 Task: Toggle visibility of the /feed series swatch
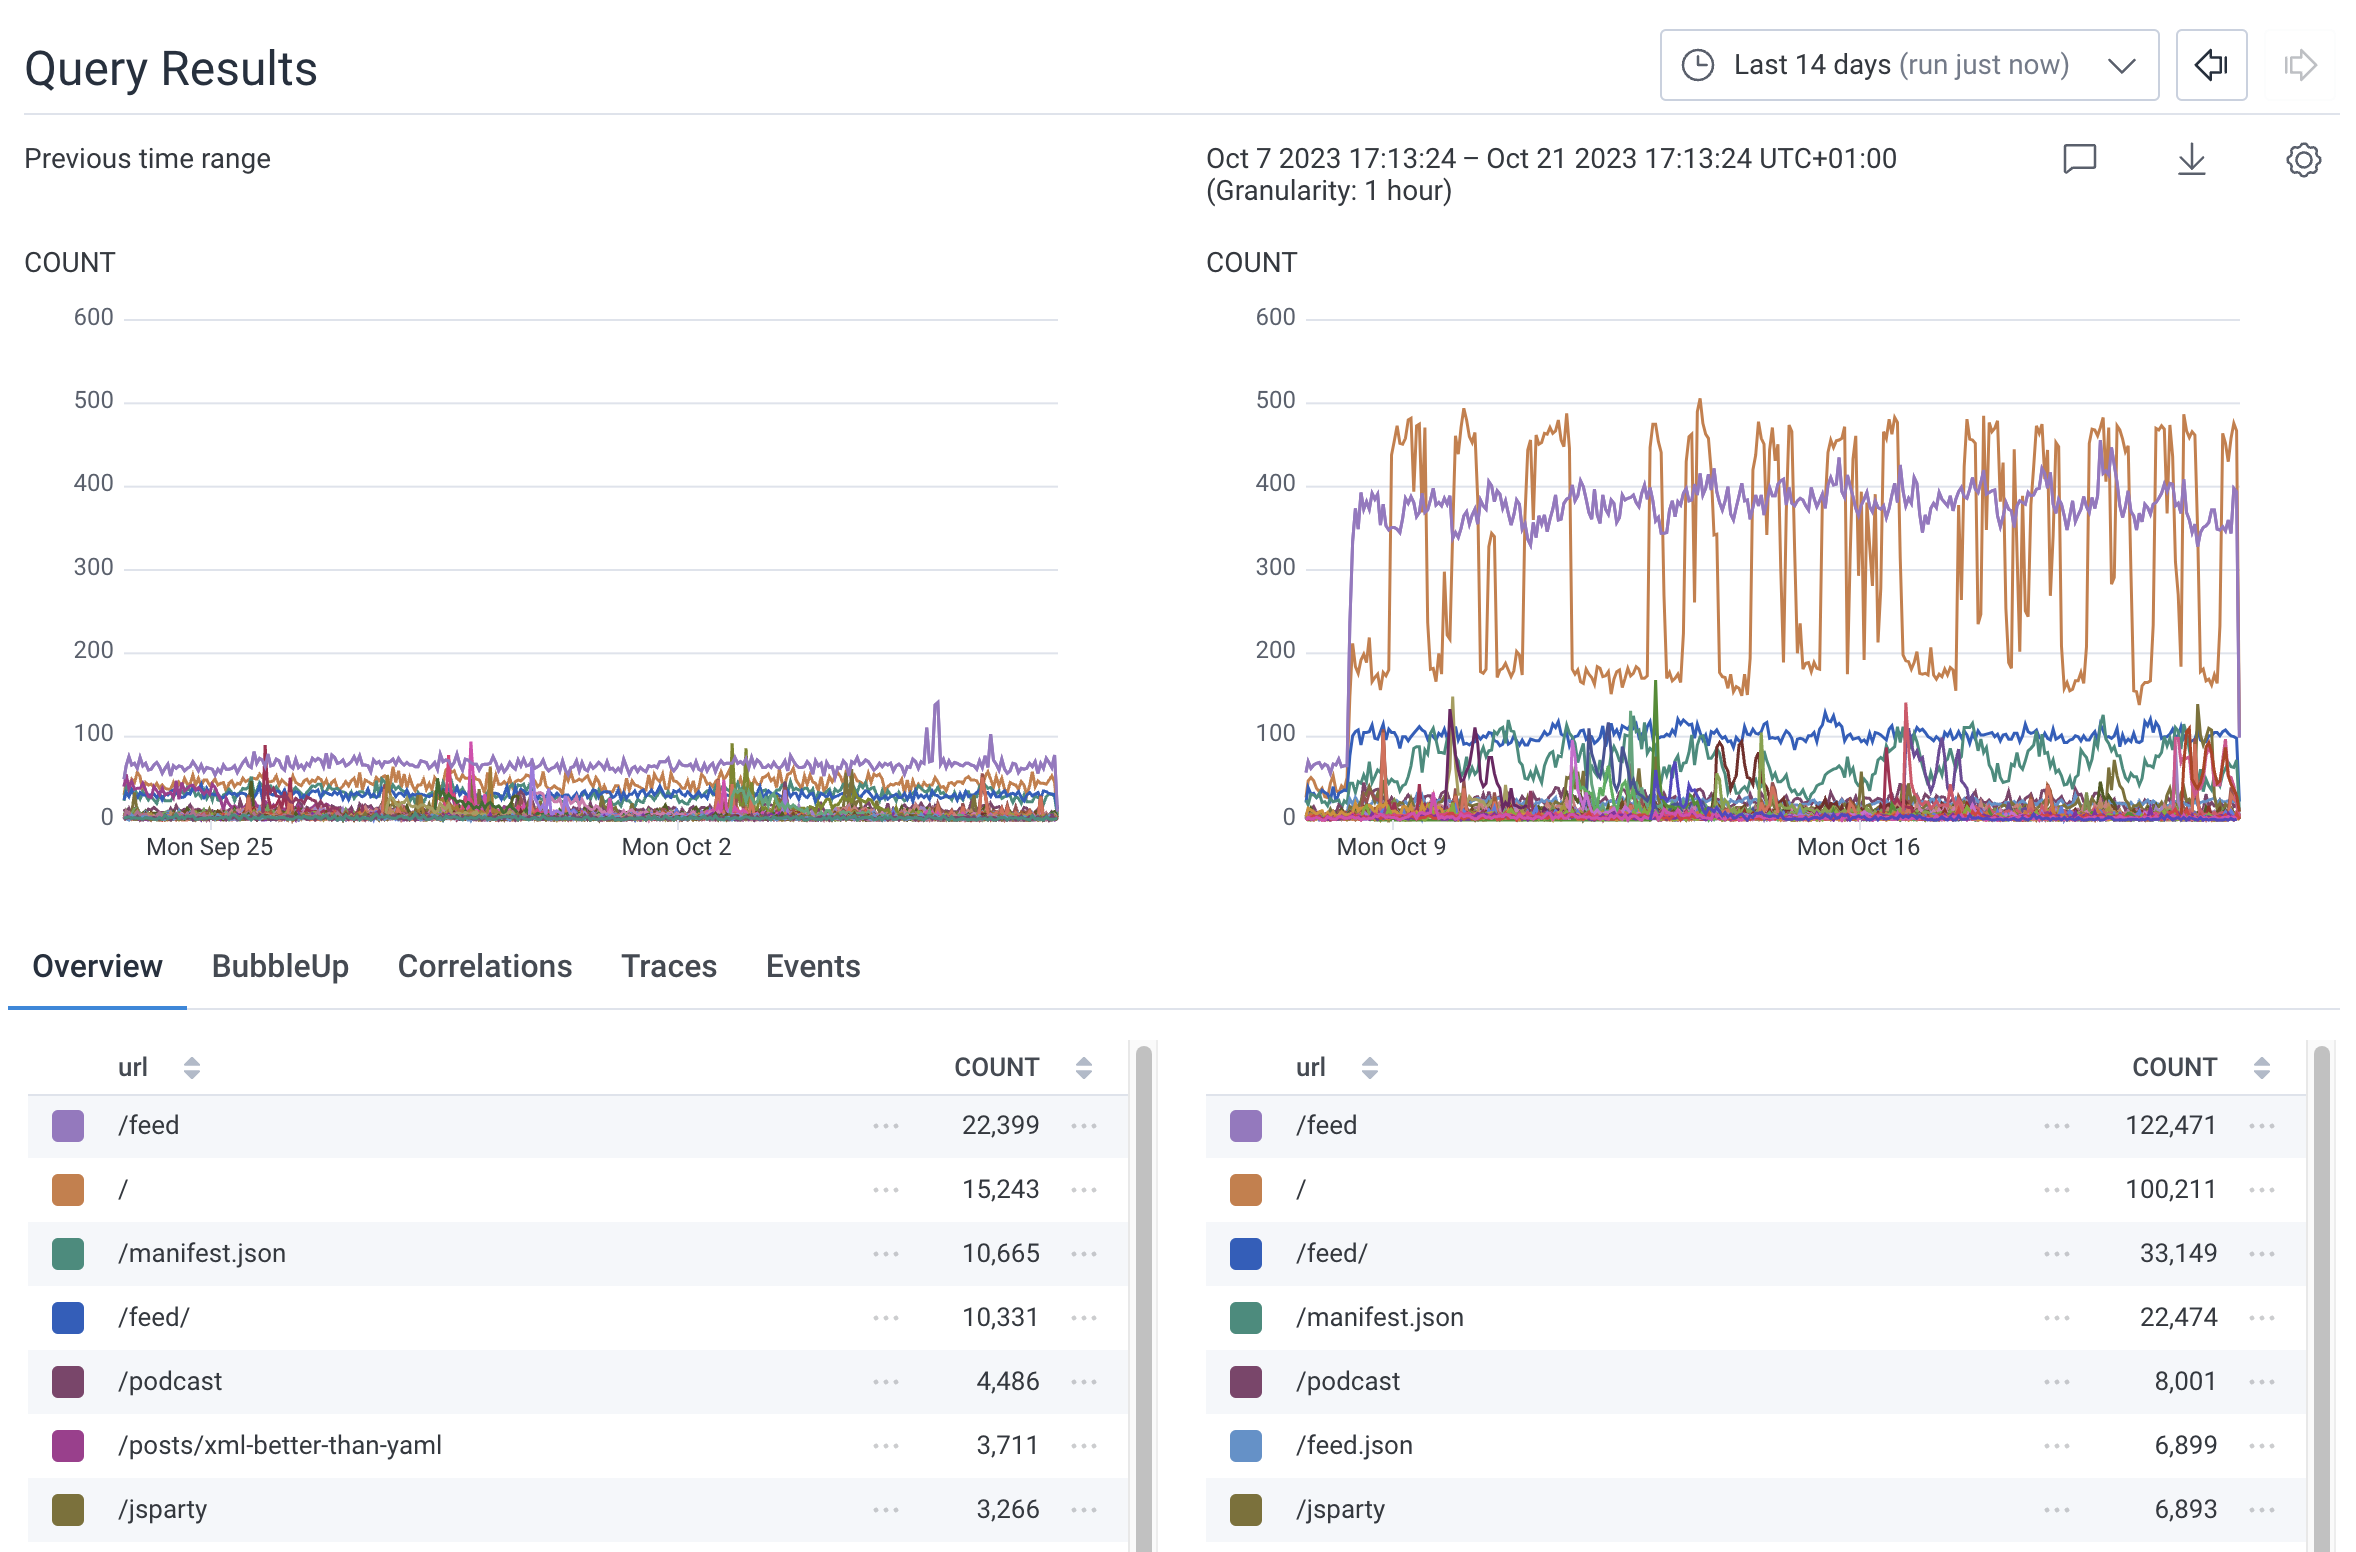coord(67,1125)
